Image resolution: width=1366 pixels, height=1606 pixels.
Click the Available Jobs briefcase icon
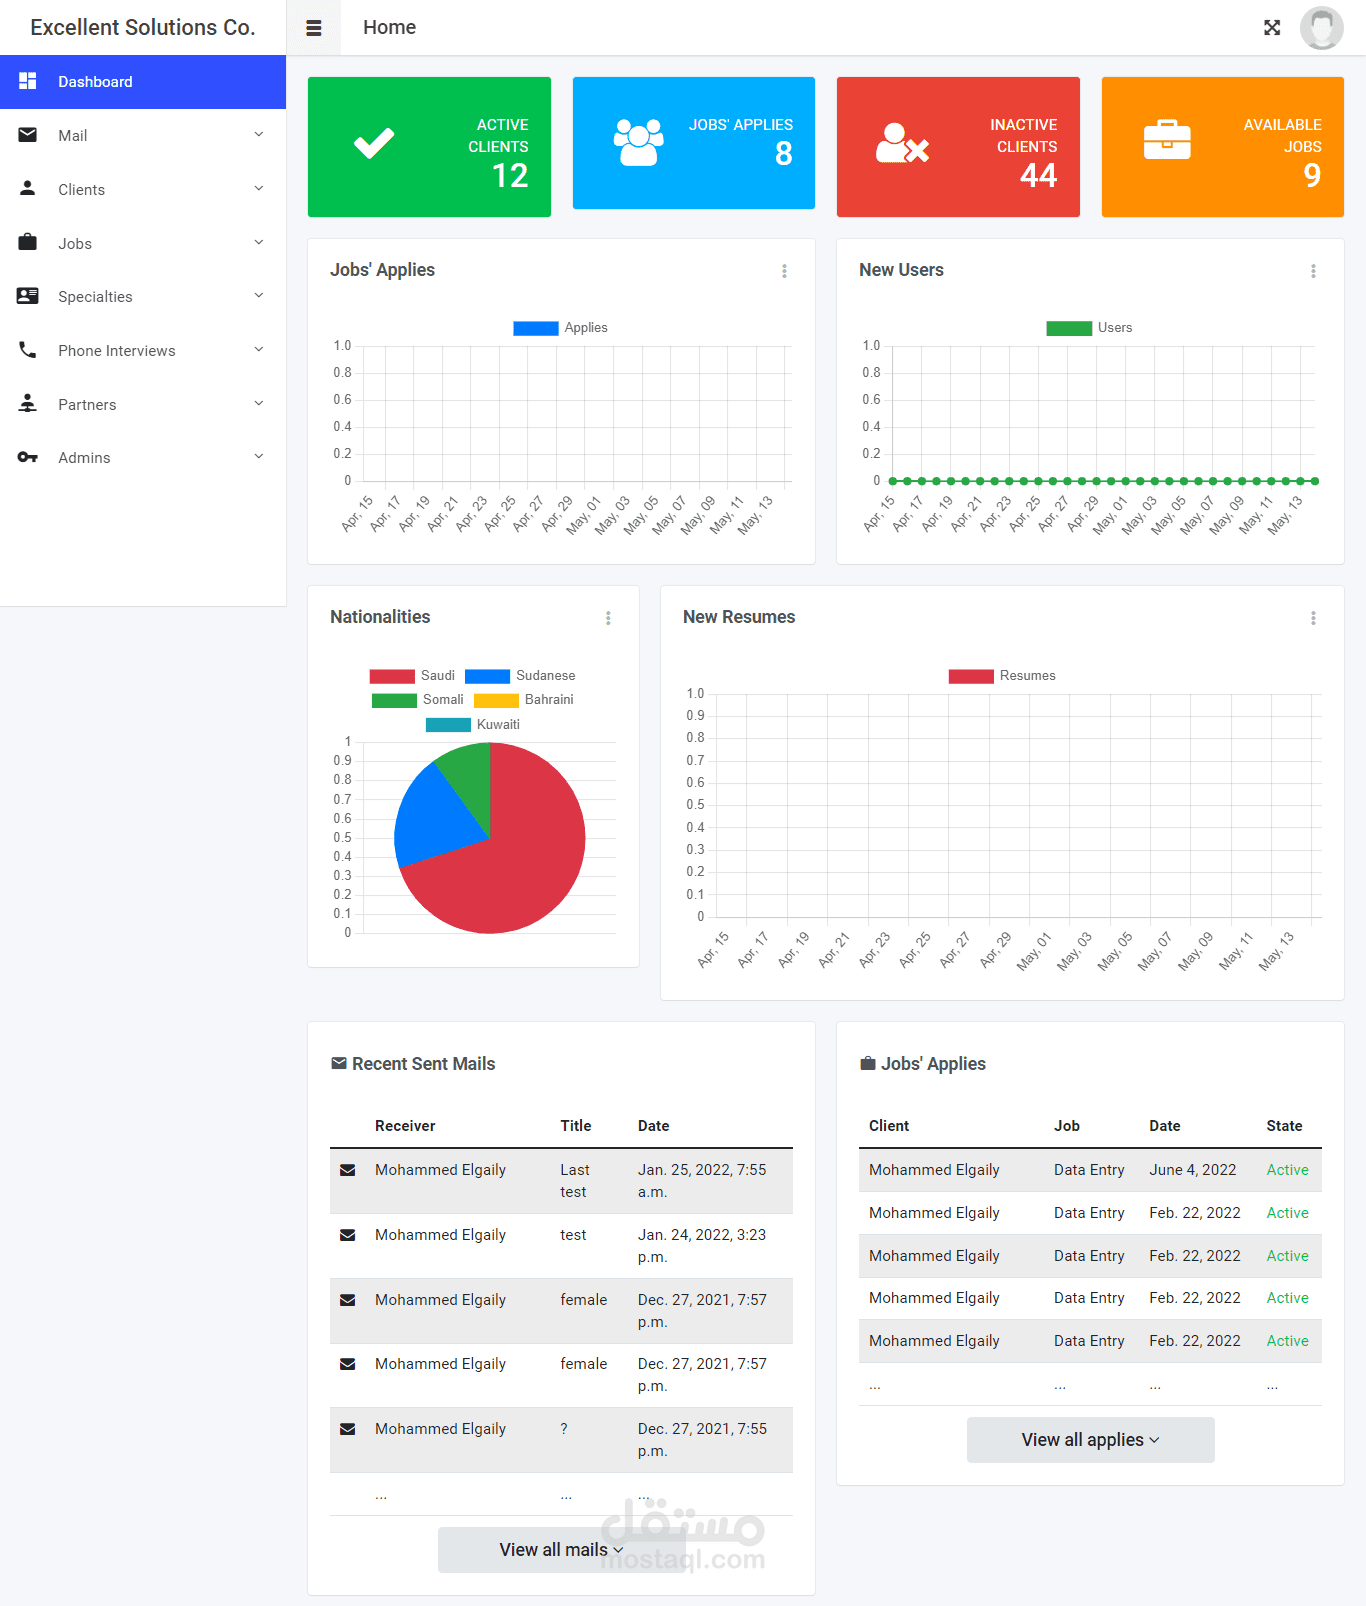[1167, 140]
